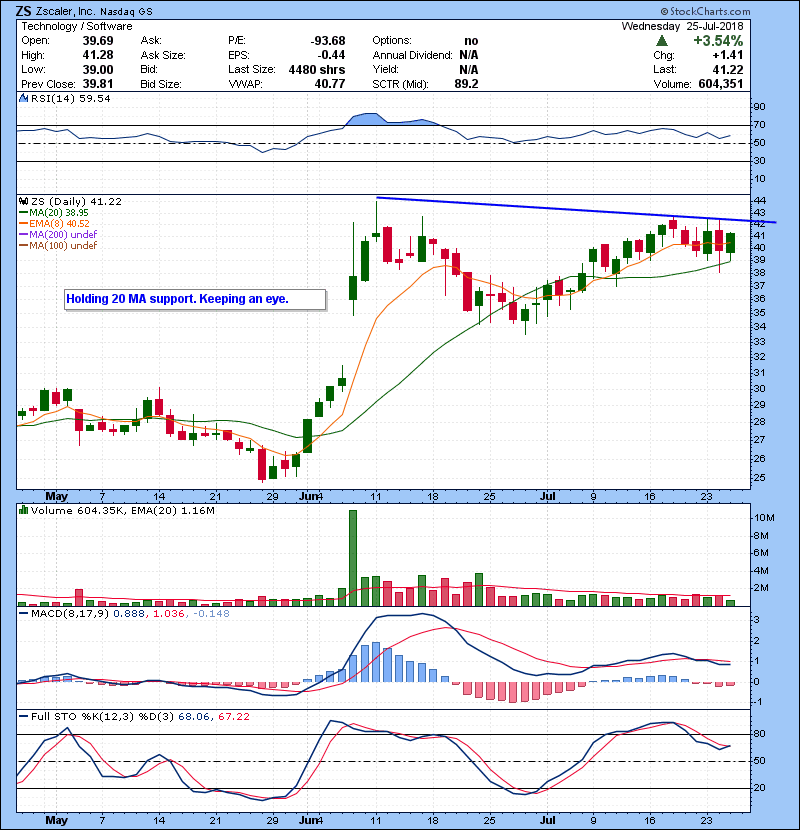Click the +3.54% change percentage

tap(718, 41)
